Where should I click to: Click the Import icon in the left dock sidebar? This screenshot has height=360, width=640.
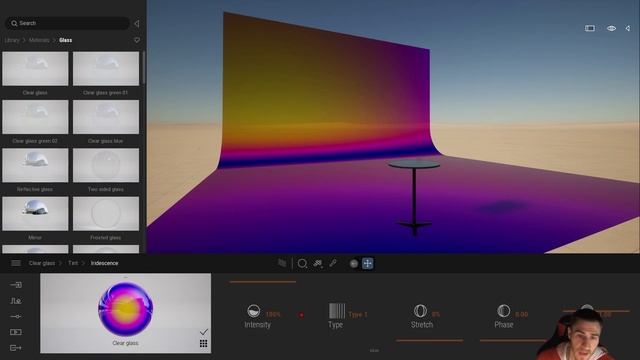coord(16,285)
